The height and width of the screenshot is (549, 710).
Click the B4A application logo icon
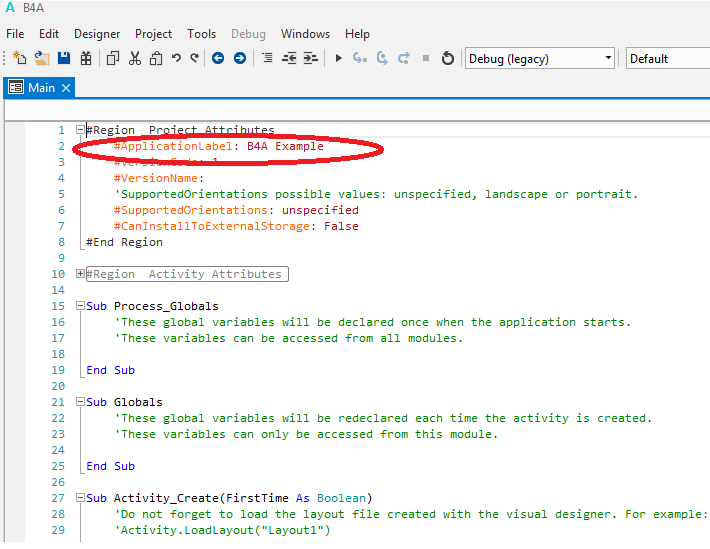[10, 8]
